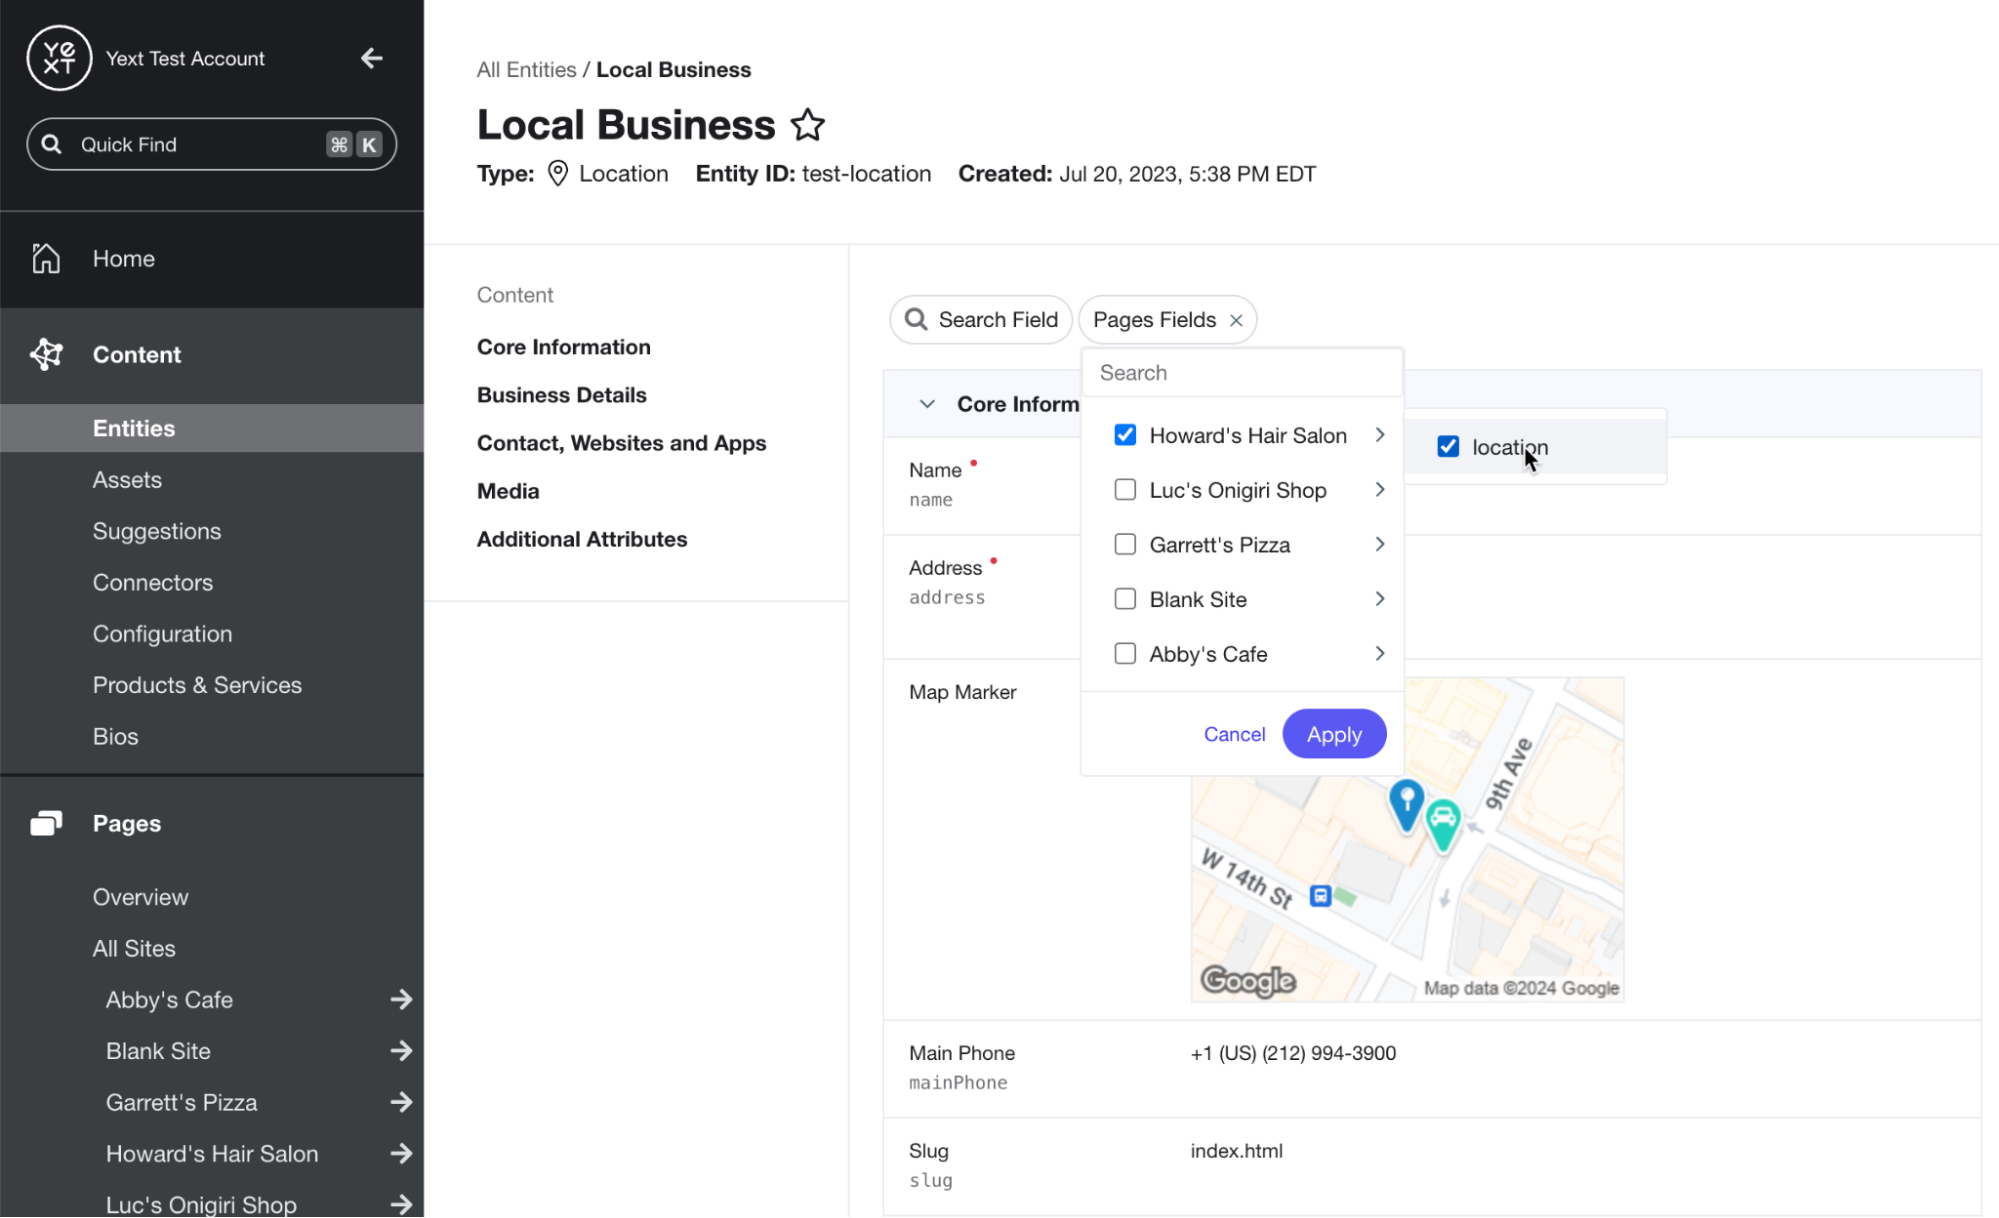Screen dimensions: 1999x1218
Task: Remove Pages Fields filter with the x
Action: point(1236,320)
